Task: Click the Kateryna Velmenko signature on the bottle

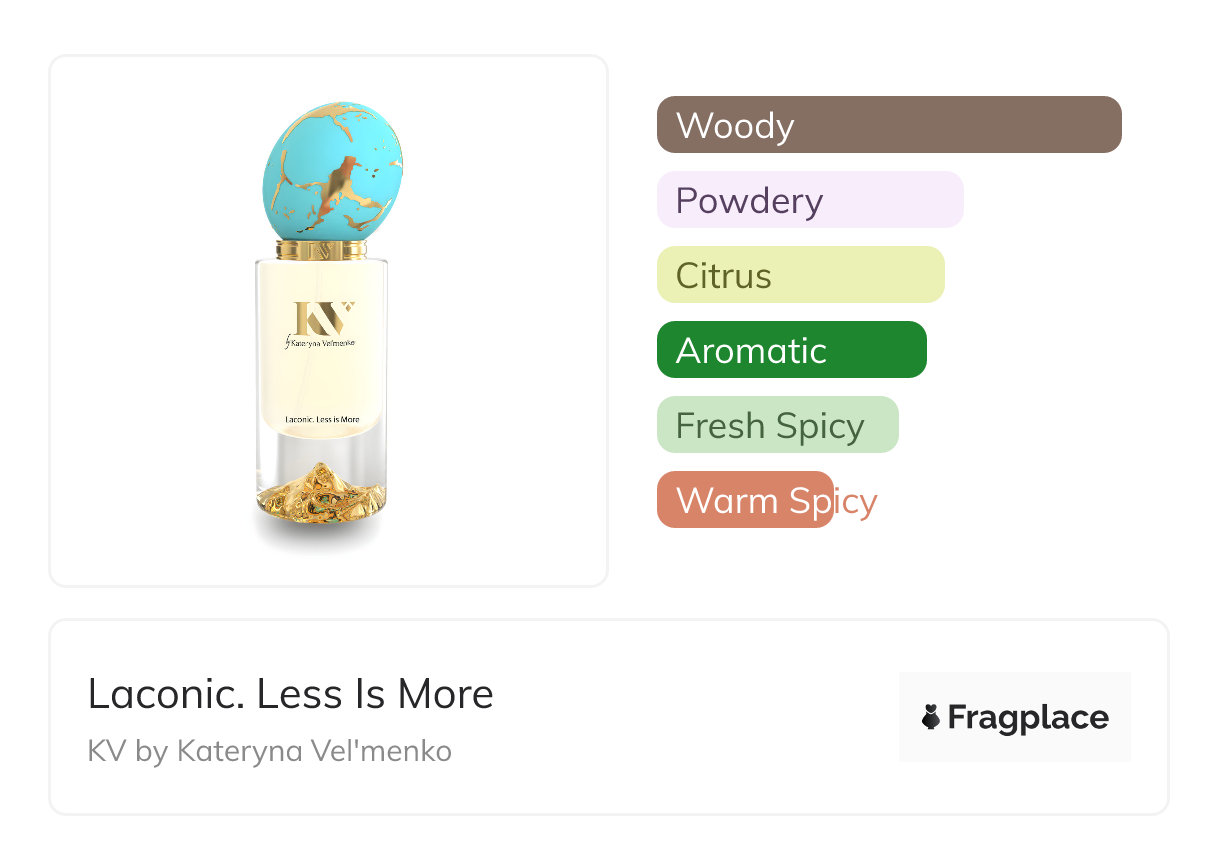Action: pos(322,343)
